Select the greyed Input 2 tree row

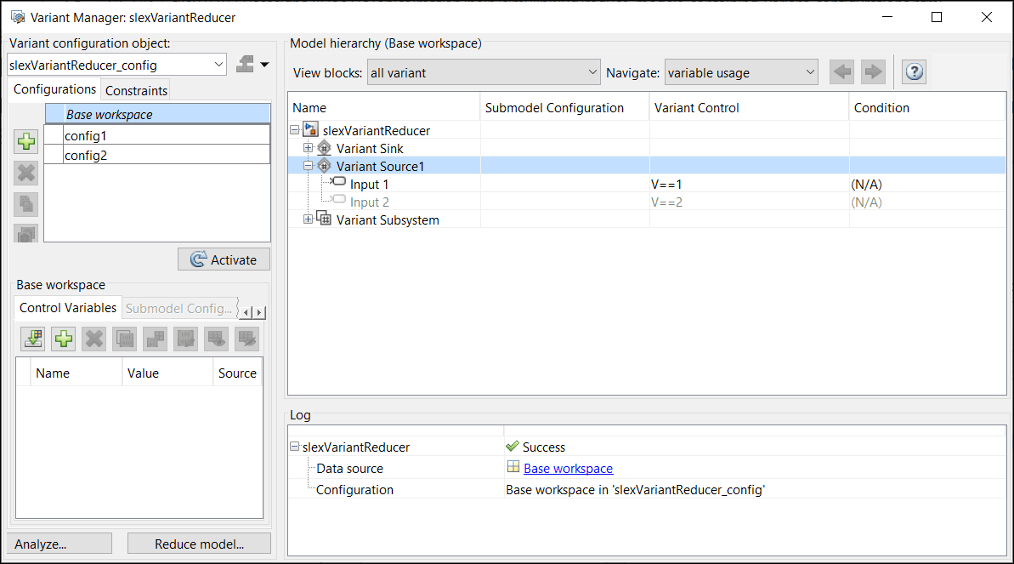[x=647, y=202]
